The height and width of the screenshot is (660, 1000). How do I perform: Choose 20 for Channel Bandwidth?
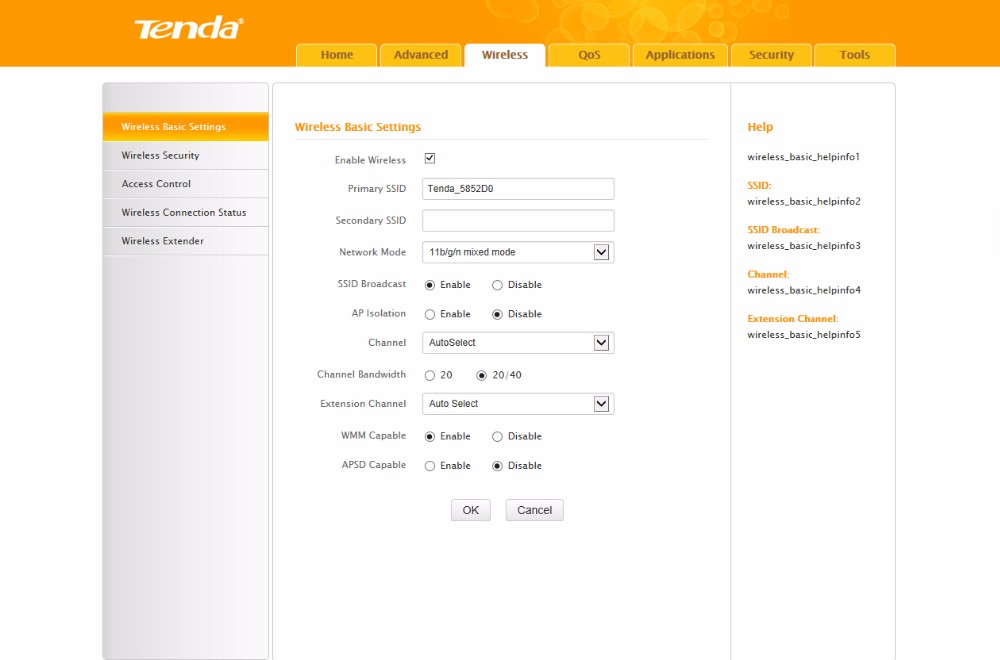click(430, 376)
